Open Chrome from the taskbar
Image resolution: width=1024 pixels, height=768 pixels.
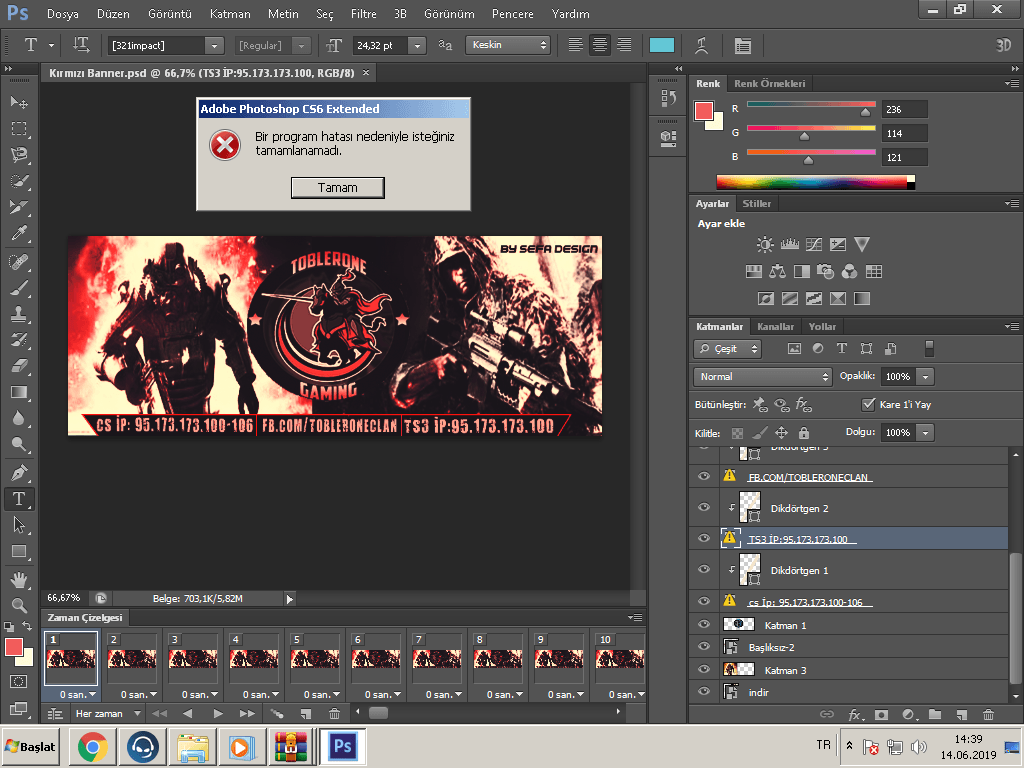93,746
